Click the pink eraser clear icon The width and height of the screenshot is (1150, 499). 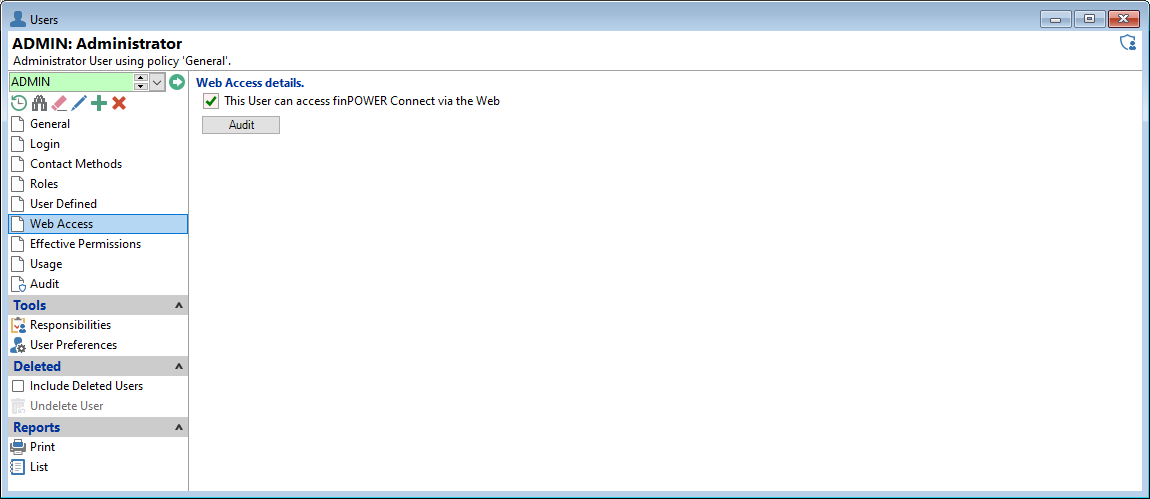point(59,103)
